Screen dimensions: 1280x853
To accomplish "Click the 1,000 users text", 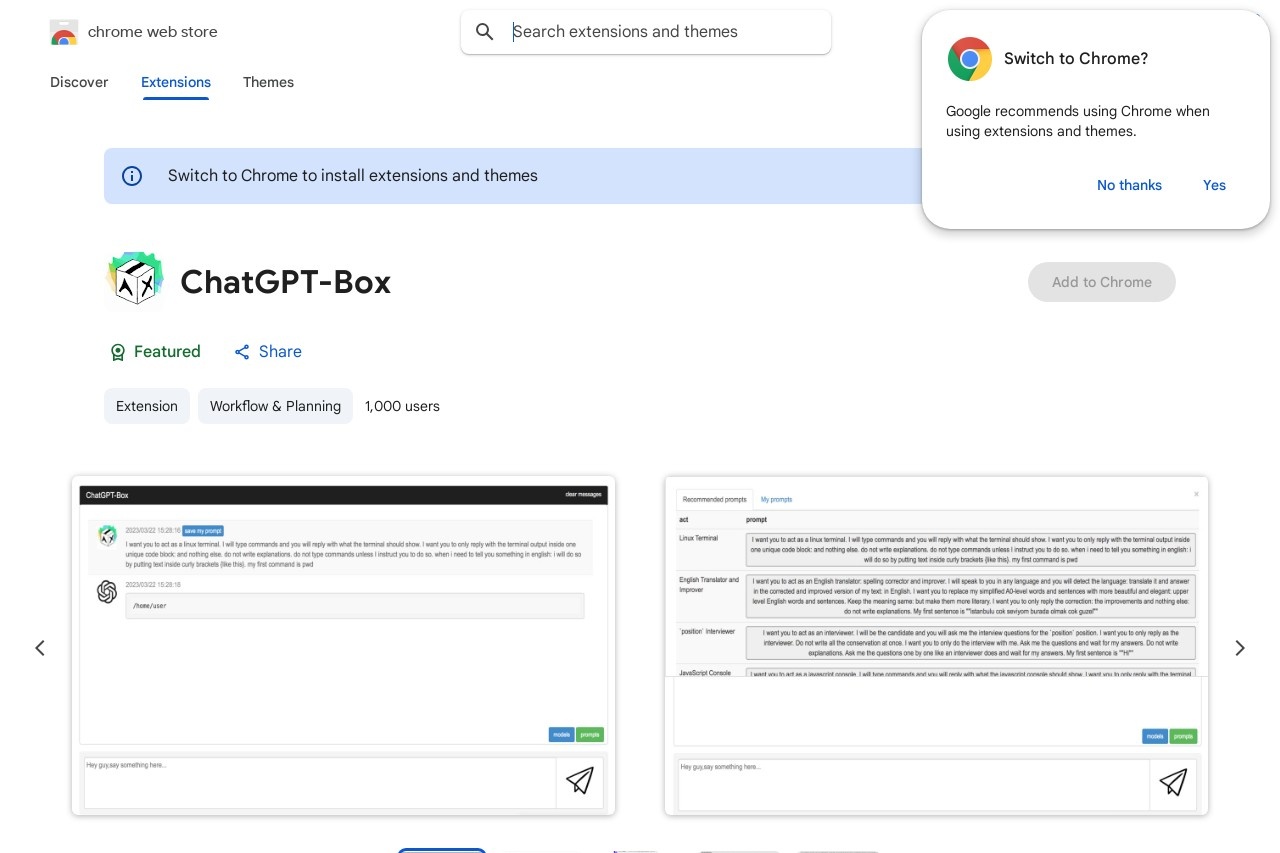I will click(402, 406).
